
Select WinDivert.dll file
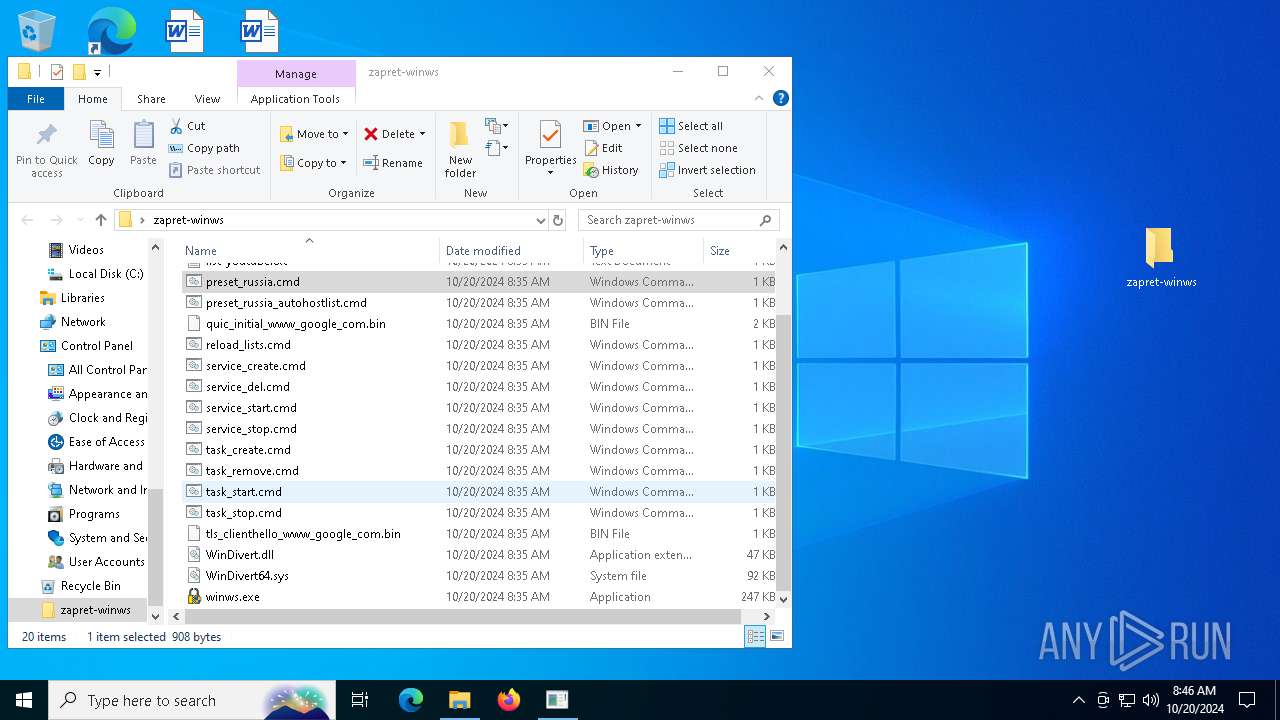[239, 555]
